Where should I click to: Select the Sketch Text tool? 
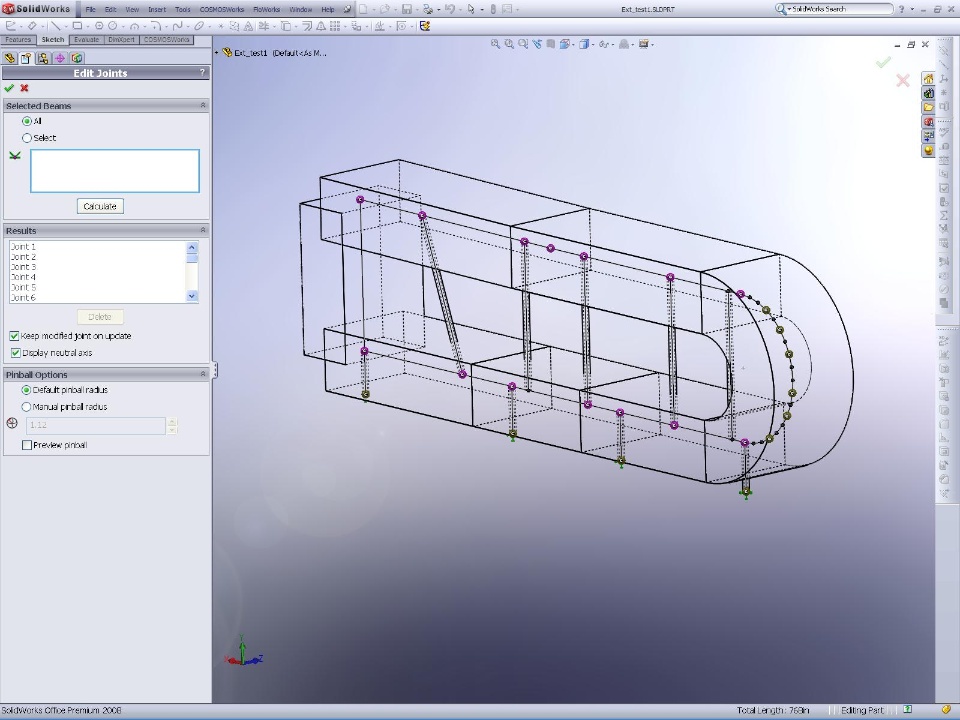point(248,26)
